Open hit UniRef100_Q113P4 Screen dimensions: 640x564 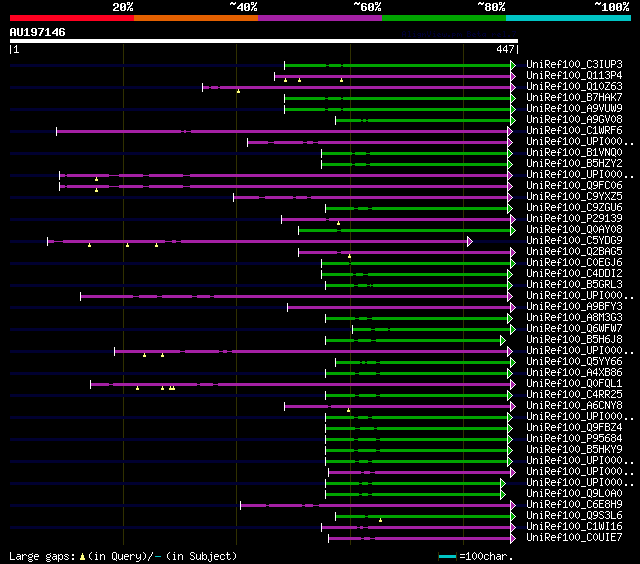(574, 75)
